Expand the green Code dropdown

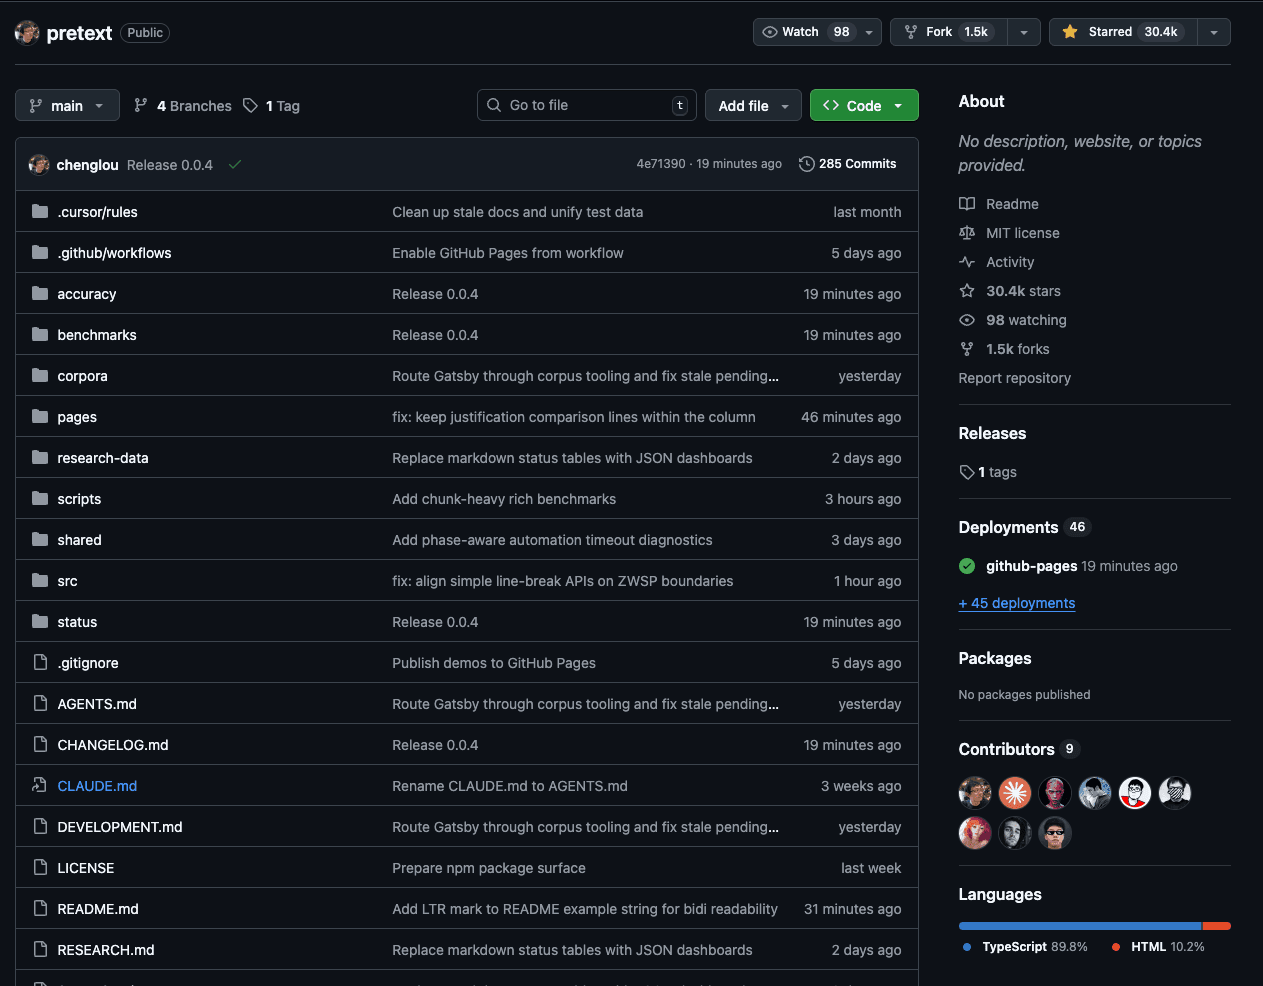[863, 106]
